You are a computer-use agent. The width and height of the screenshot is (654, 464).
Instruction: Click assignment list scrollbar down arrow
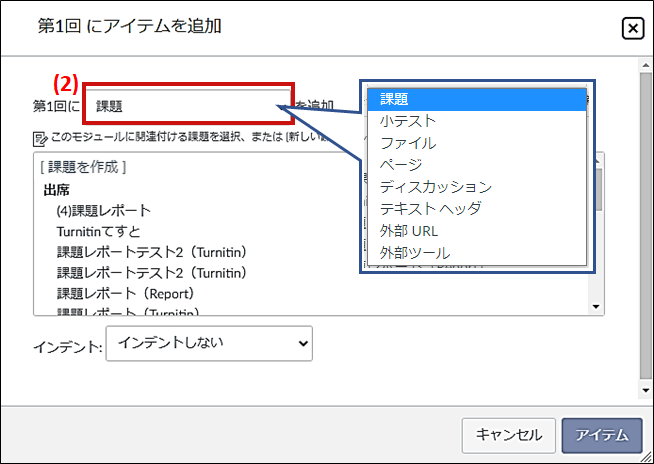tap(597, 307)
